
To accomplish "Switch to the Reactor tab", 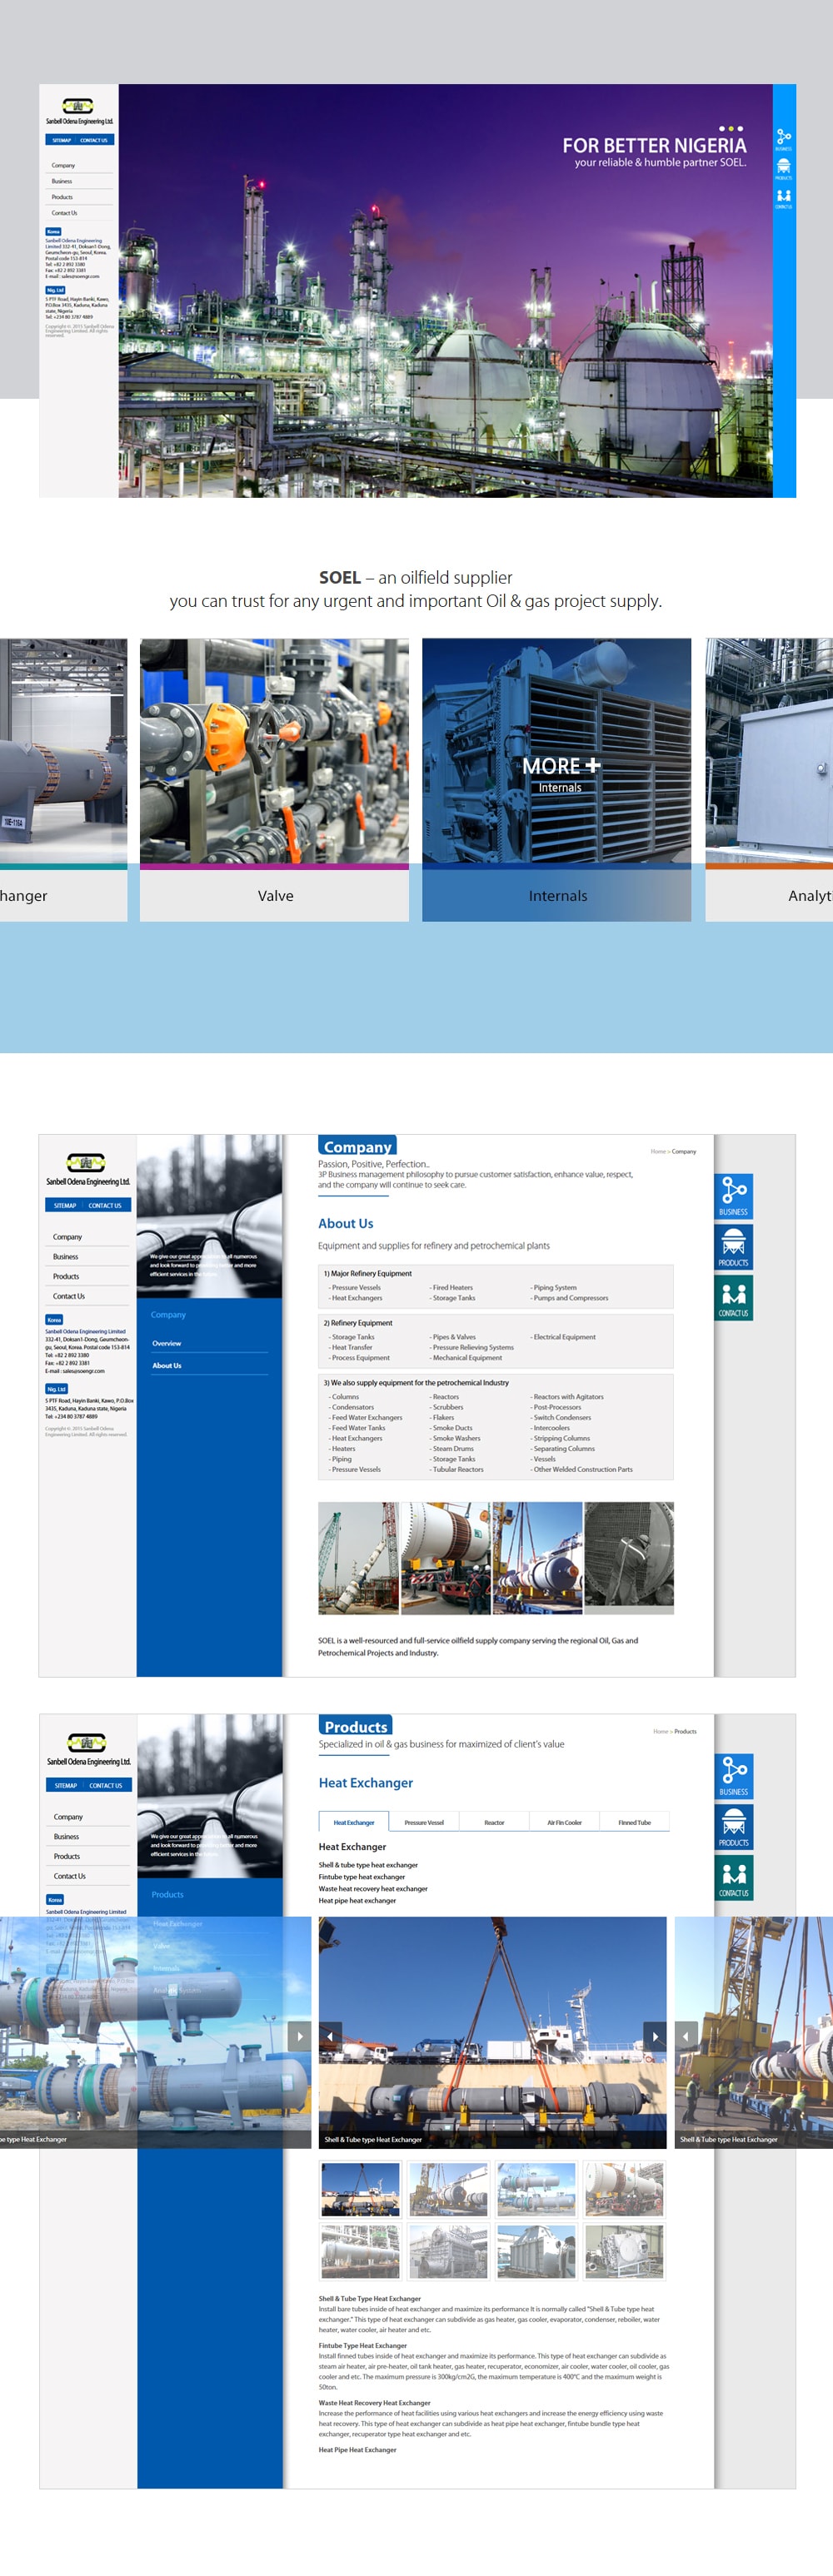I will (494, 1822).
